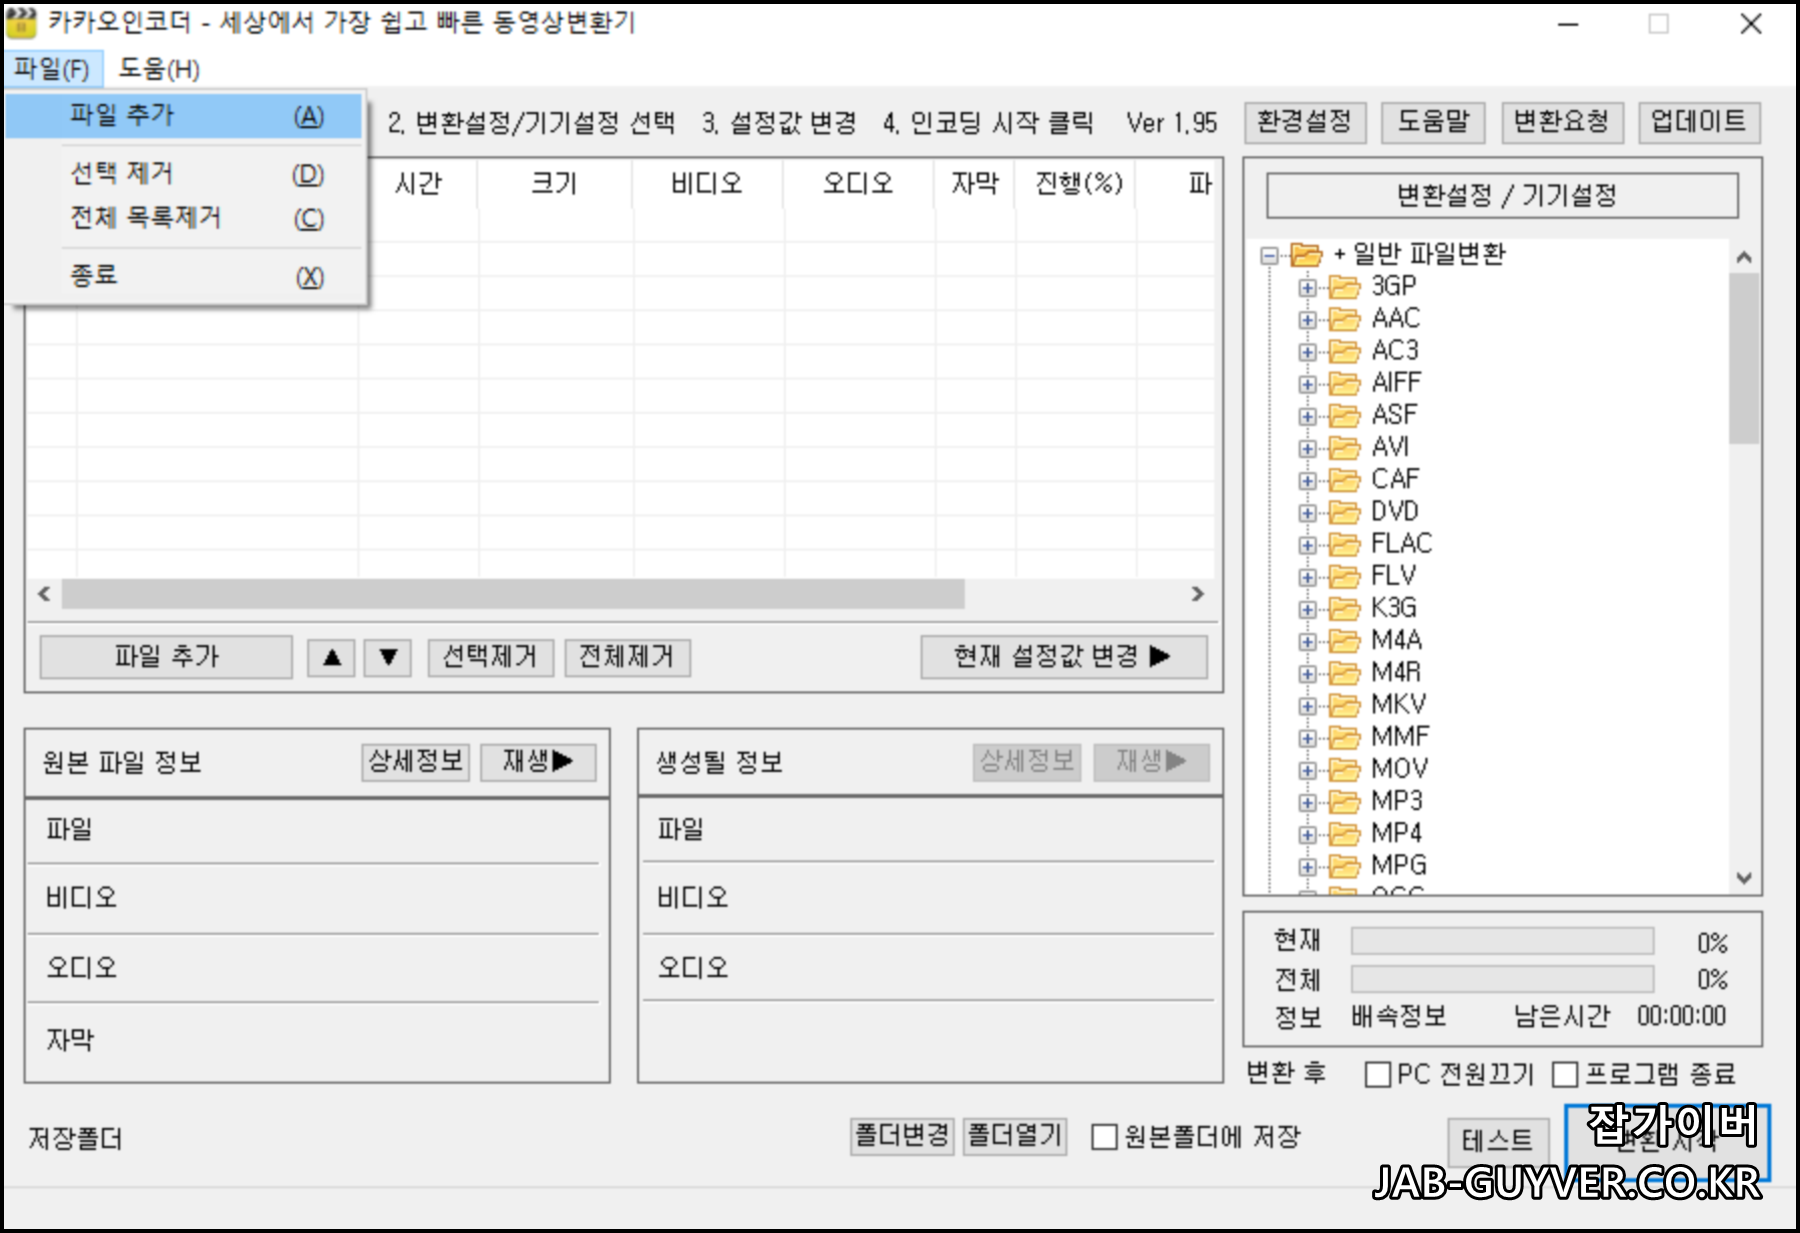The width and height of the screenshot is (1800, 1233).
Task: Toggle 프로그램 종료 checkbox
Action: point(1565,1074)
